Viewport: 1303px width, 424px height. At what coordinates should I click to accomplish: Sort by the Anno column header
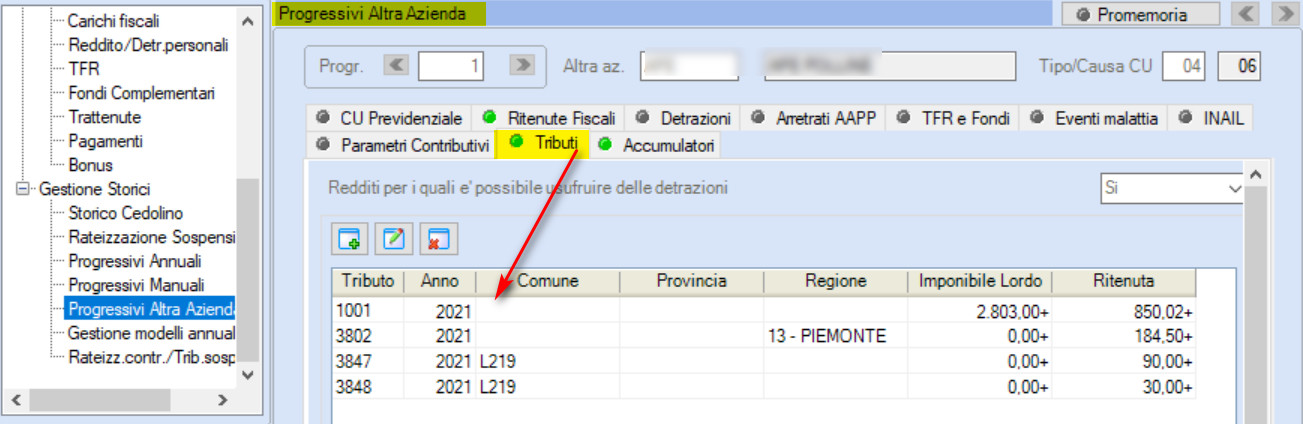tap(440, 281)
